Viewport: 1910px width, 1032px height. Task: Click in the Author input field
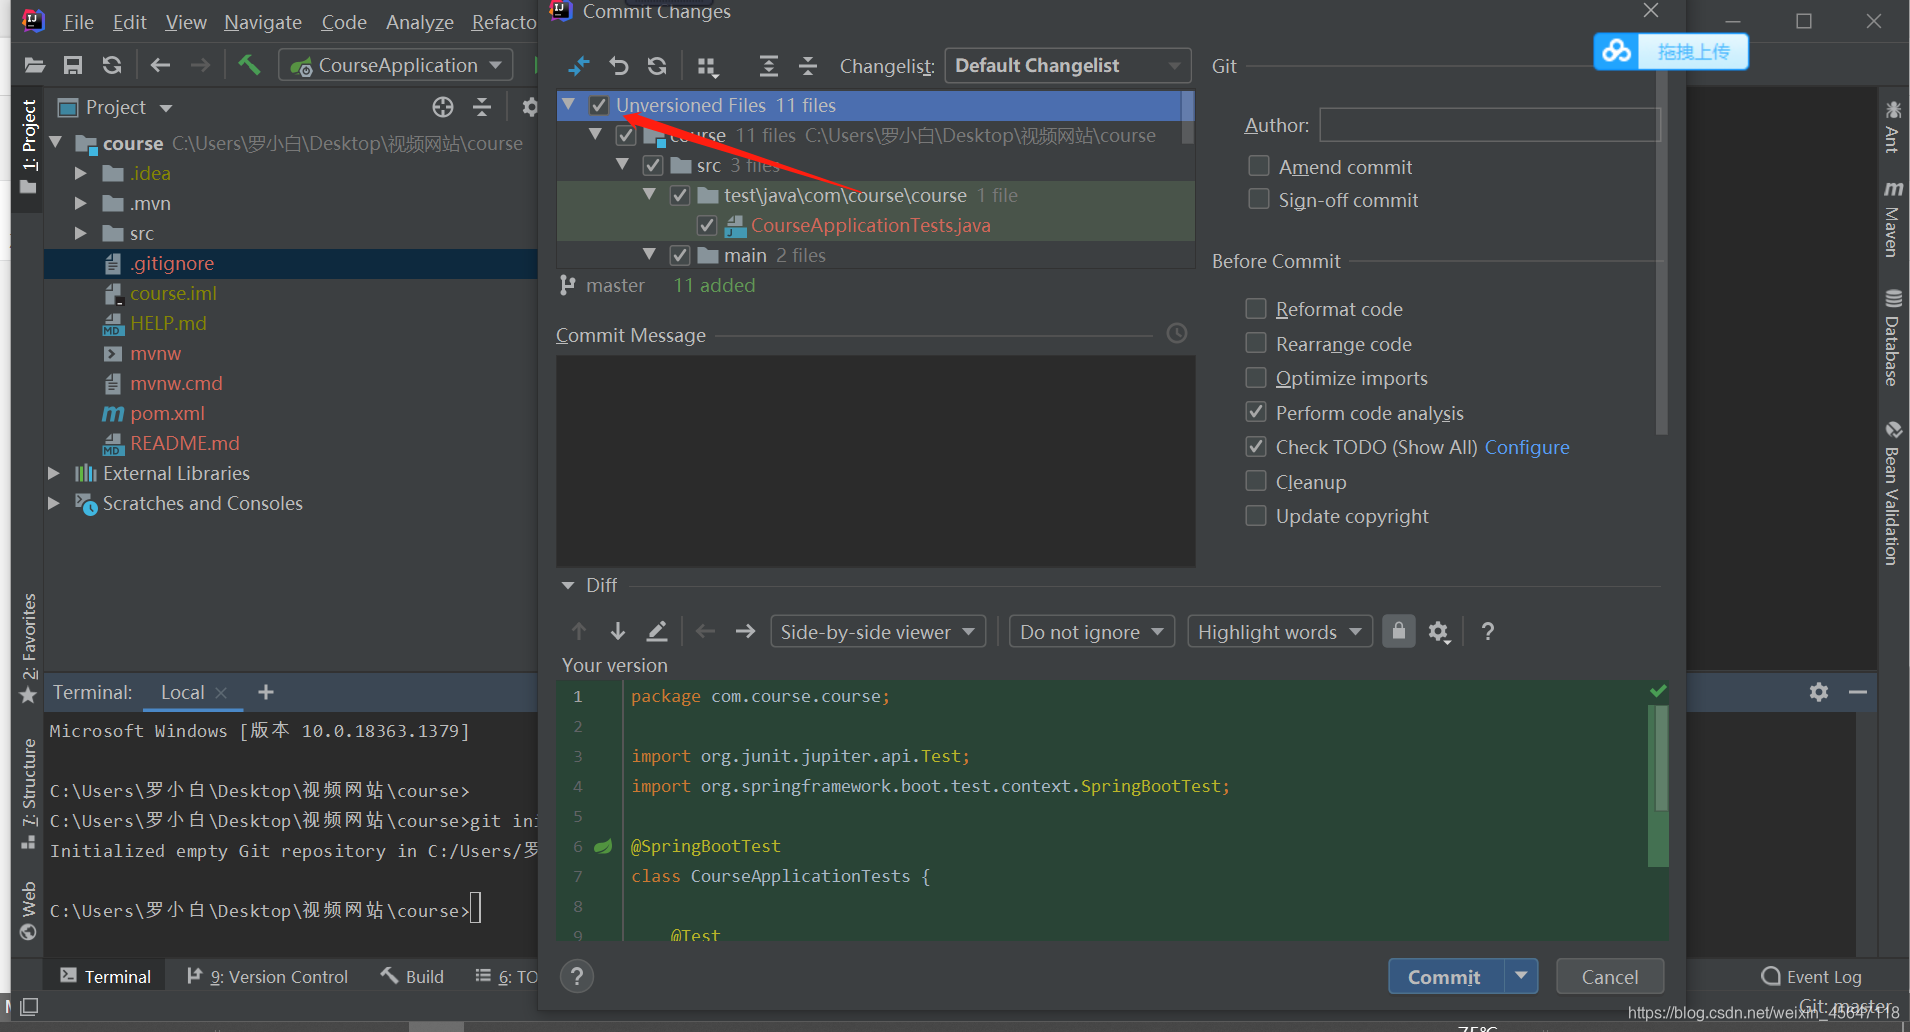[x=1490, y=125]
